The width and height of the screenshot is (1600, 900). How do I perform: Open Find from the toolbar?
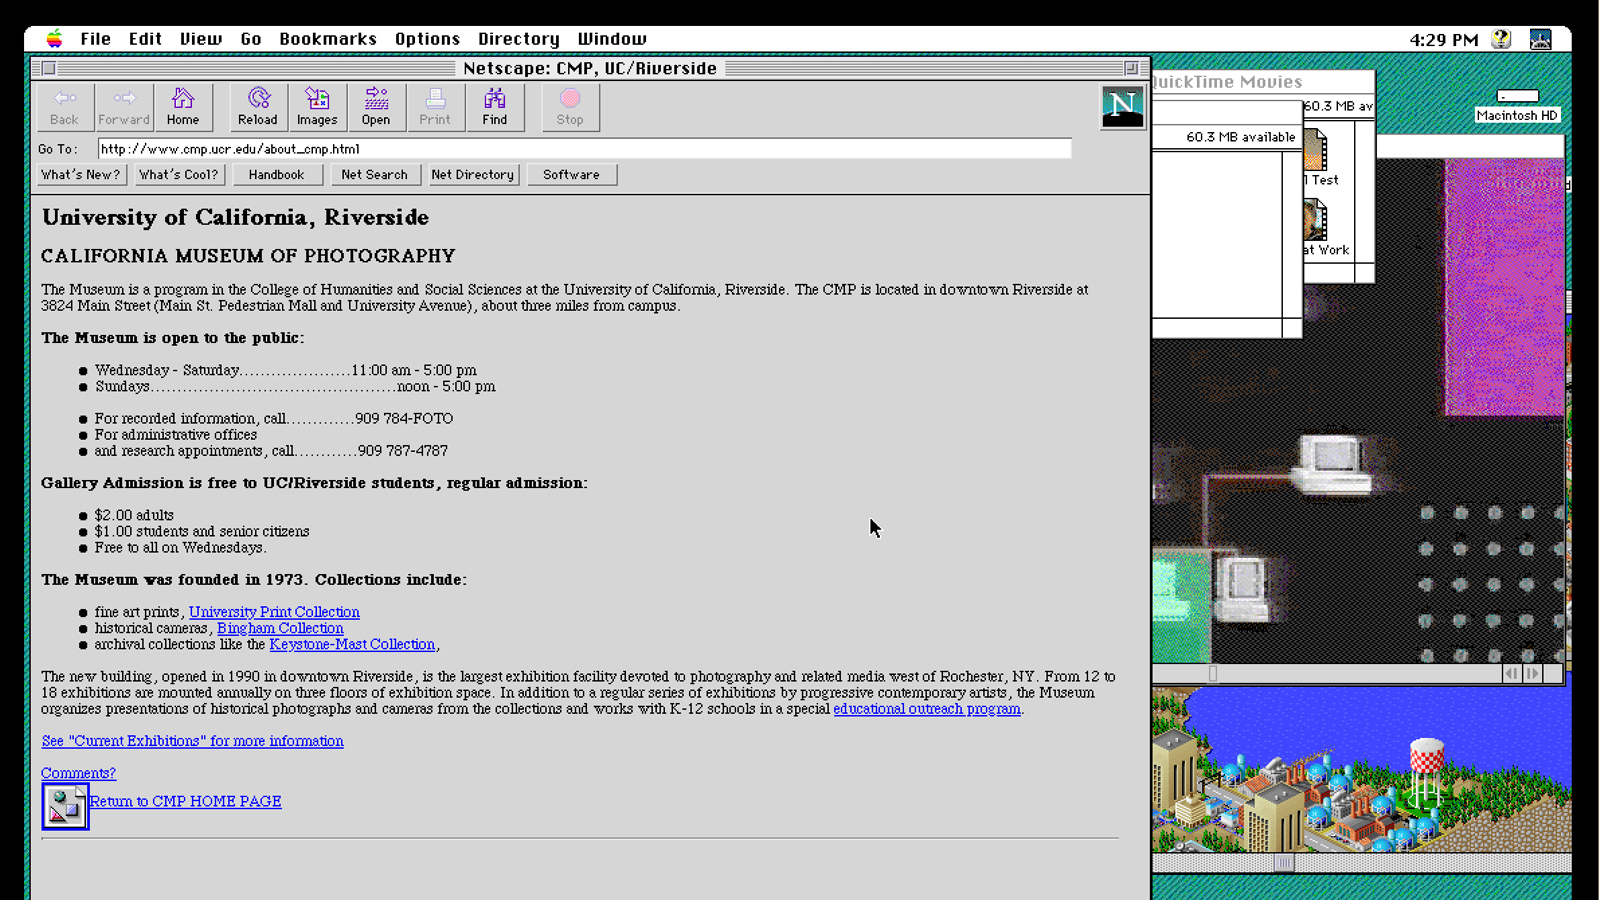click(495, 107)
